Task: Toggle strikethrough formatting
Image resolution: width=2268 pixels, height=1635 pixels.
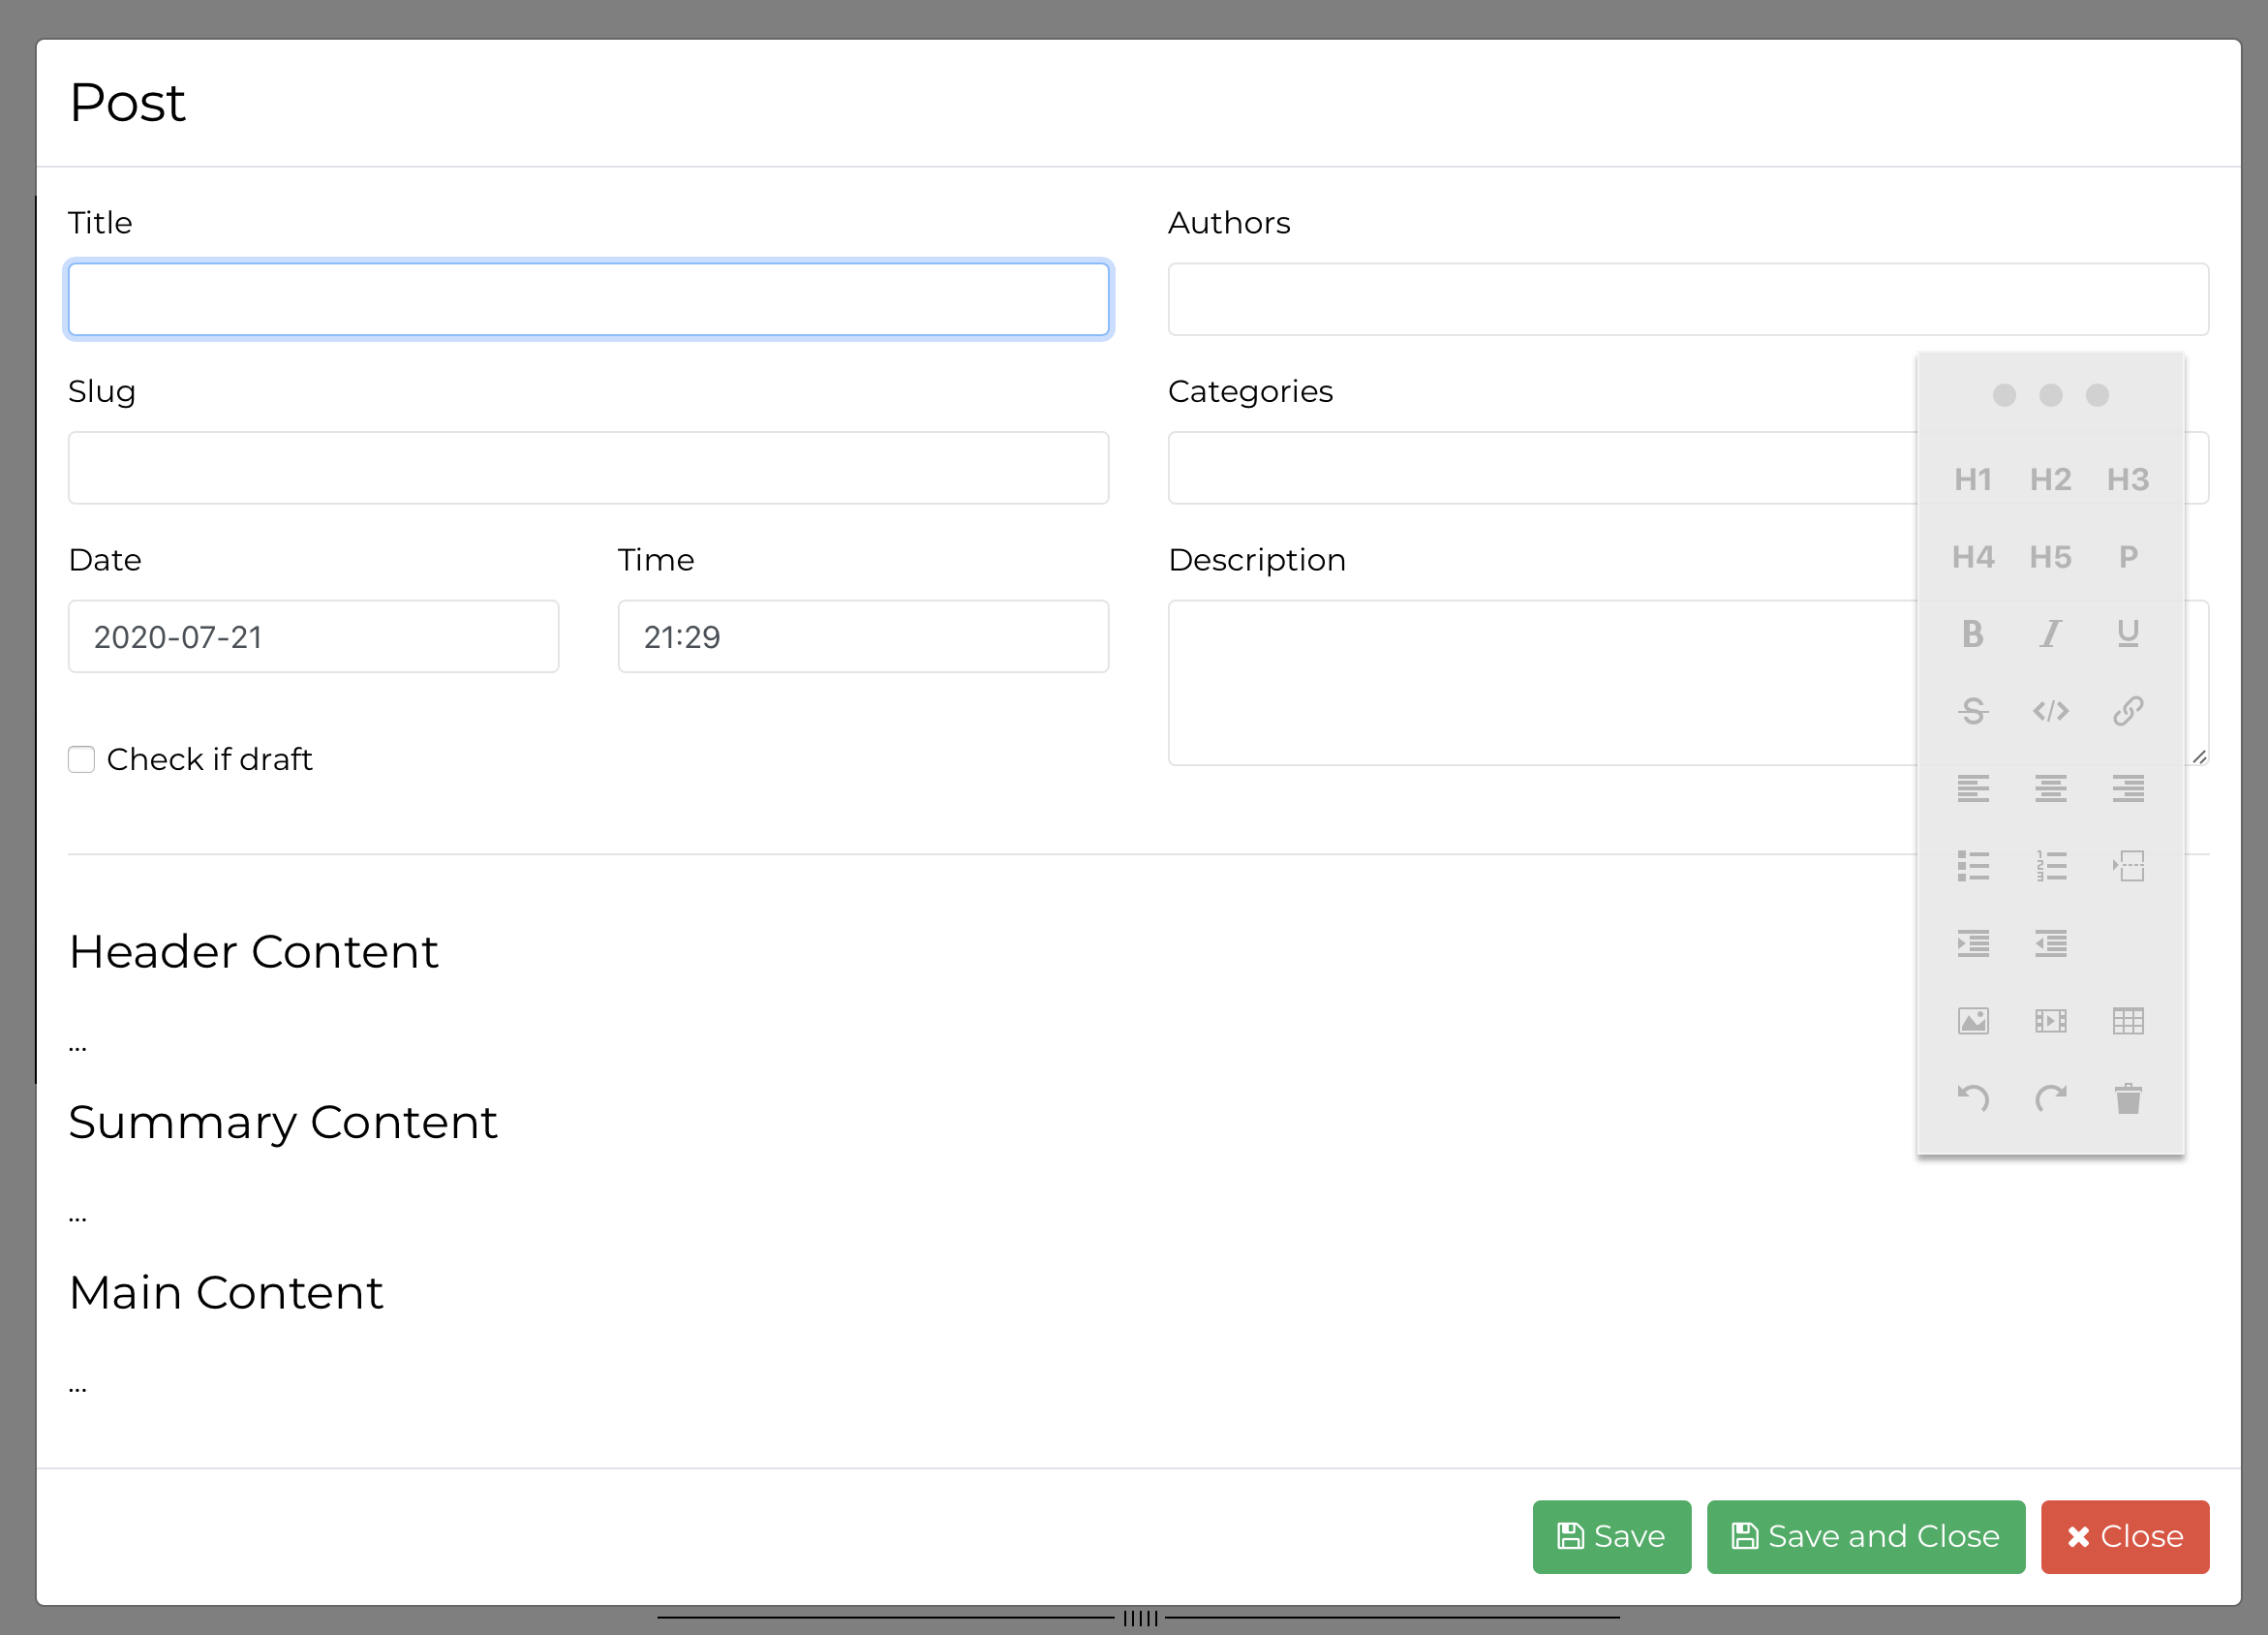Action: point(1972,711)
